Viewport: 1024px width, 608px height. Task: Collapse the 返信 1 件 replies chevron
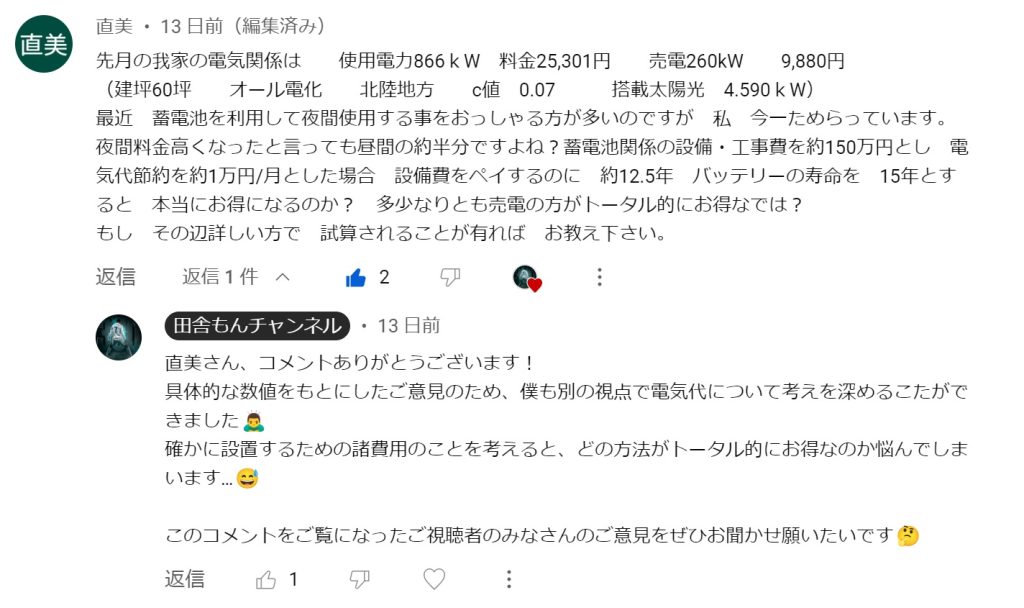(282, 278)
